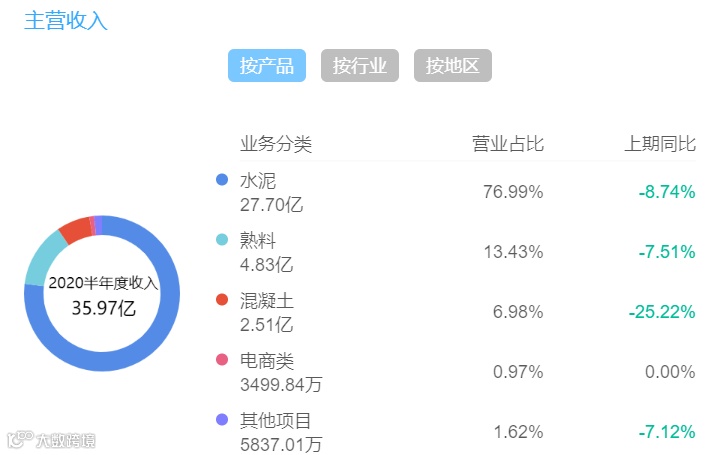Click the pink 电商类 legend dot
The width and height of the screenshot is (720, 455).
click(222, 359)
